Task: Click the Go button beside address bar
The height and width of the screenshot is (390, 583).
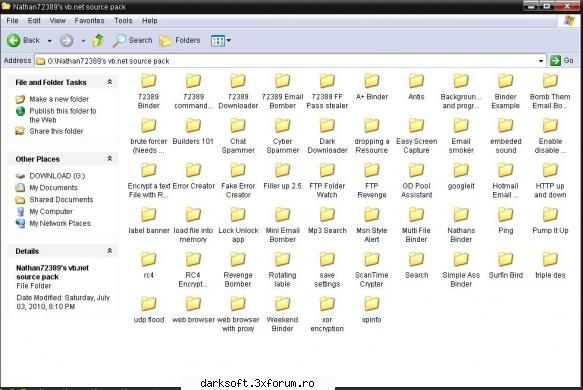Action: 562,60
